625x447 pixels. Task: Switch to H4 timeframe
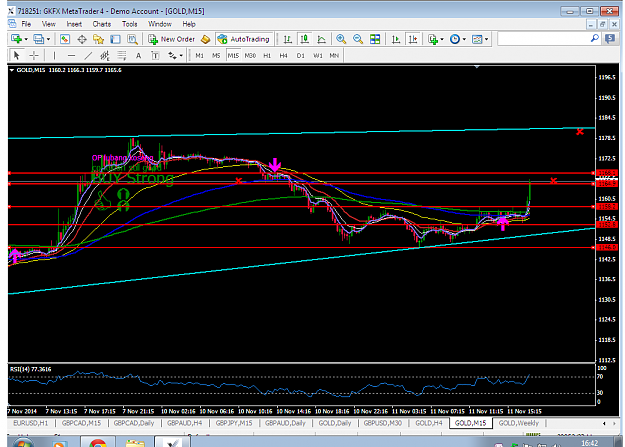[x=283, y=55]
